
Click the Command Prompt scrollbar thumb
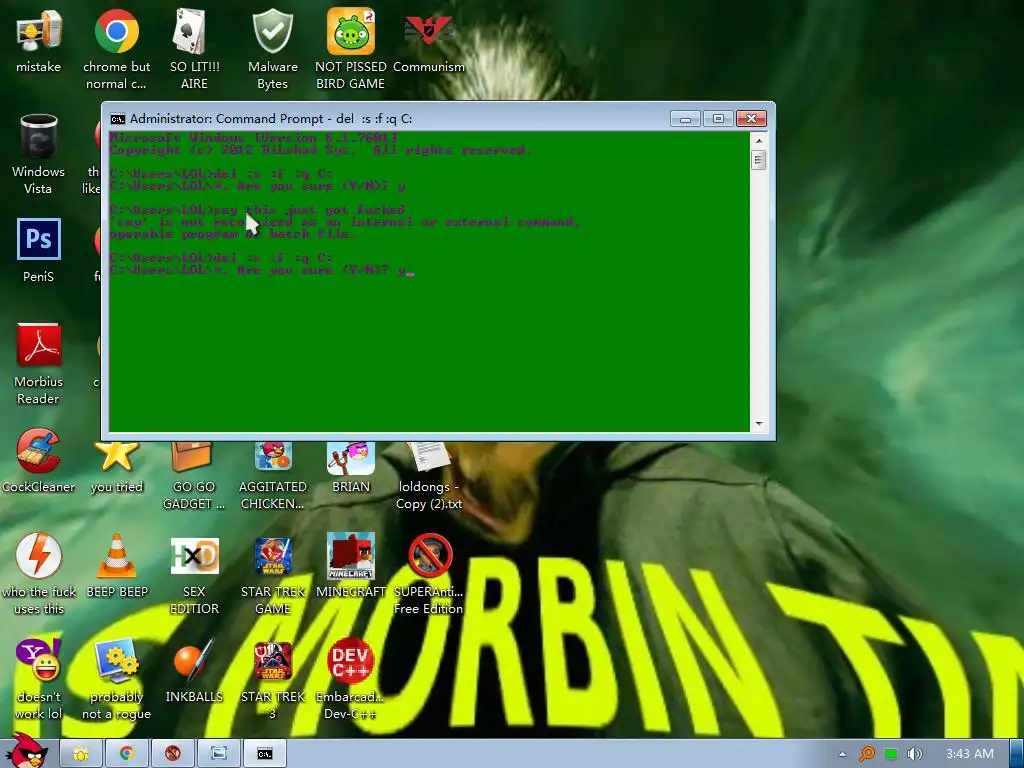point(758,160)
